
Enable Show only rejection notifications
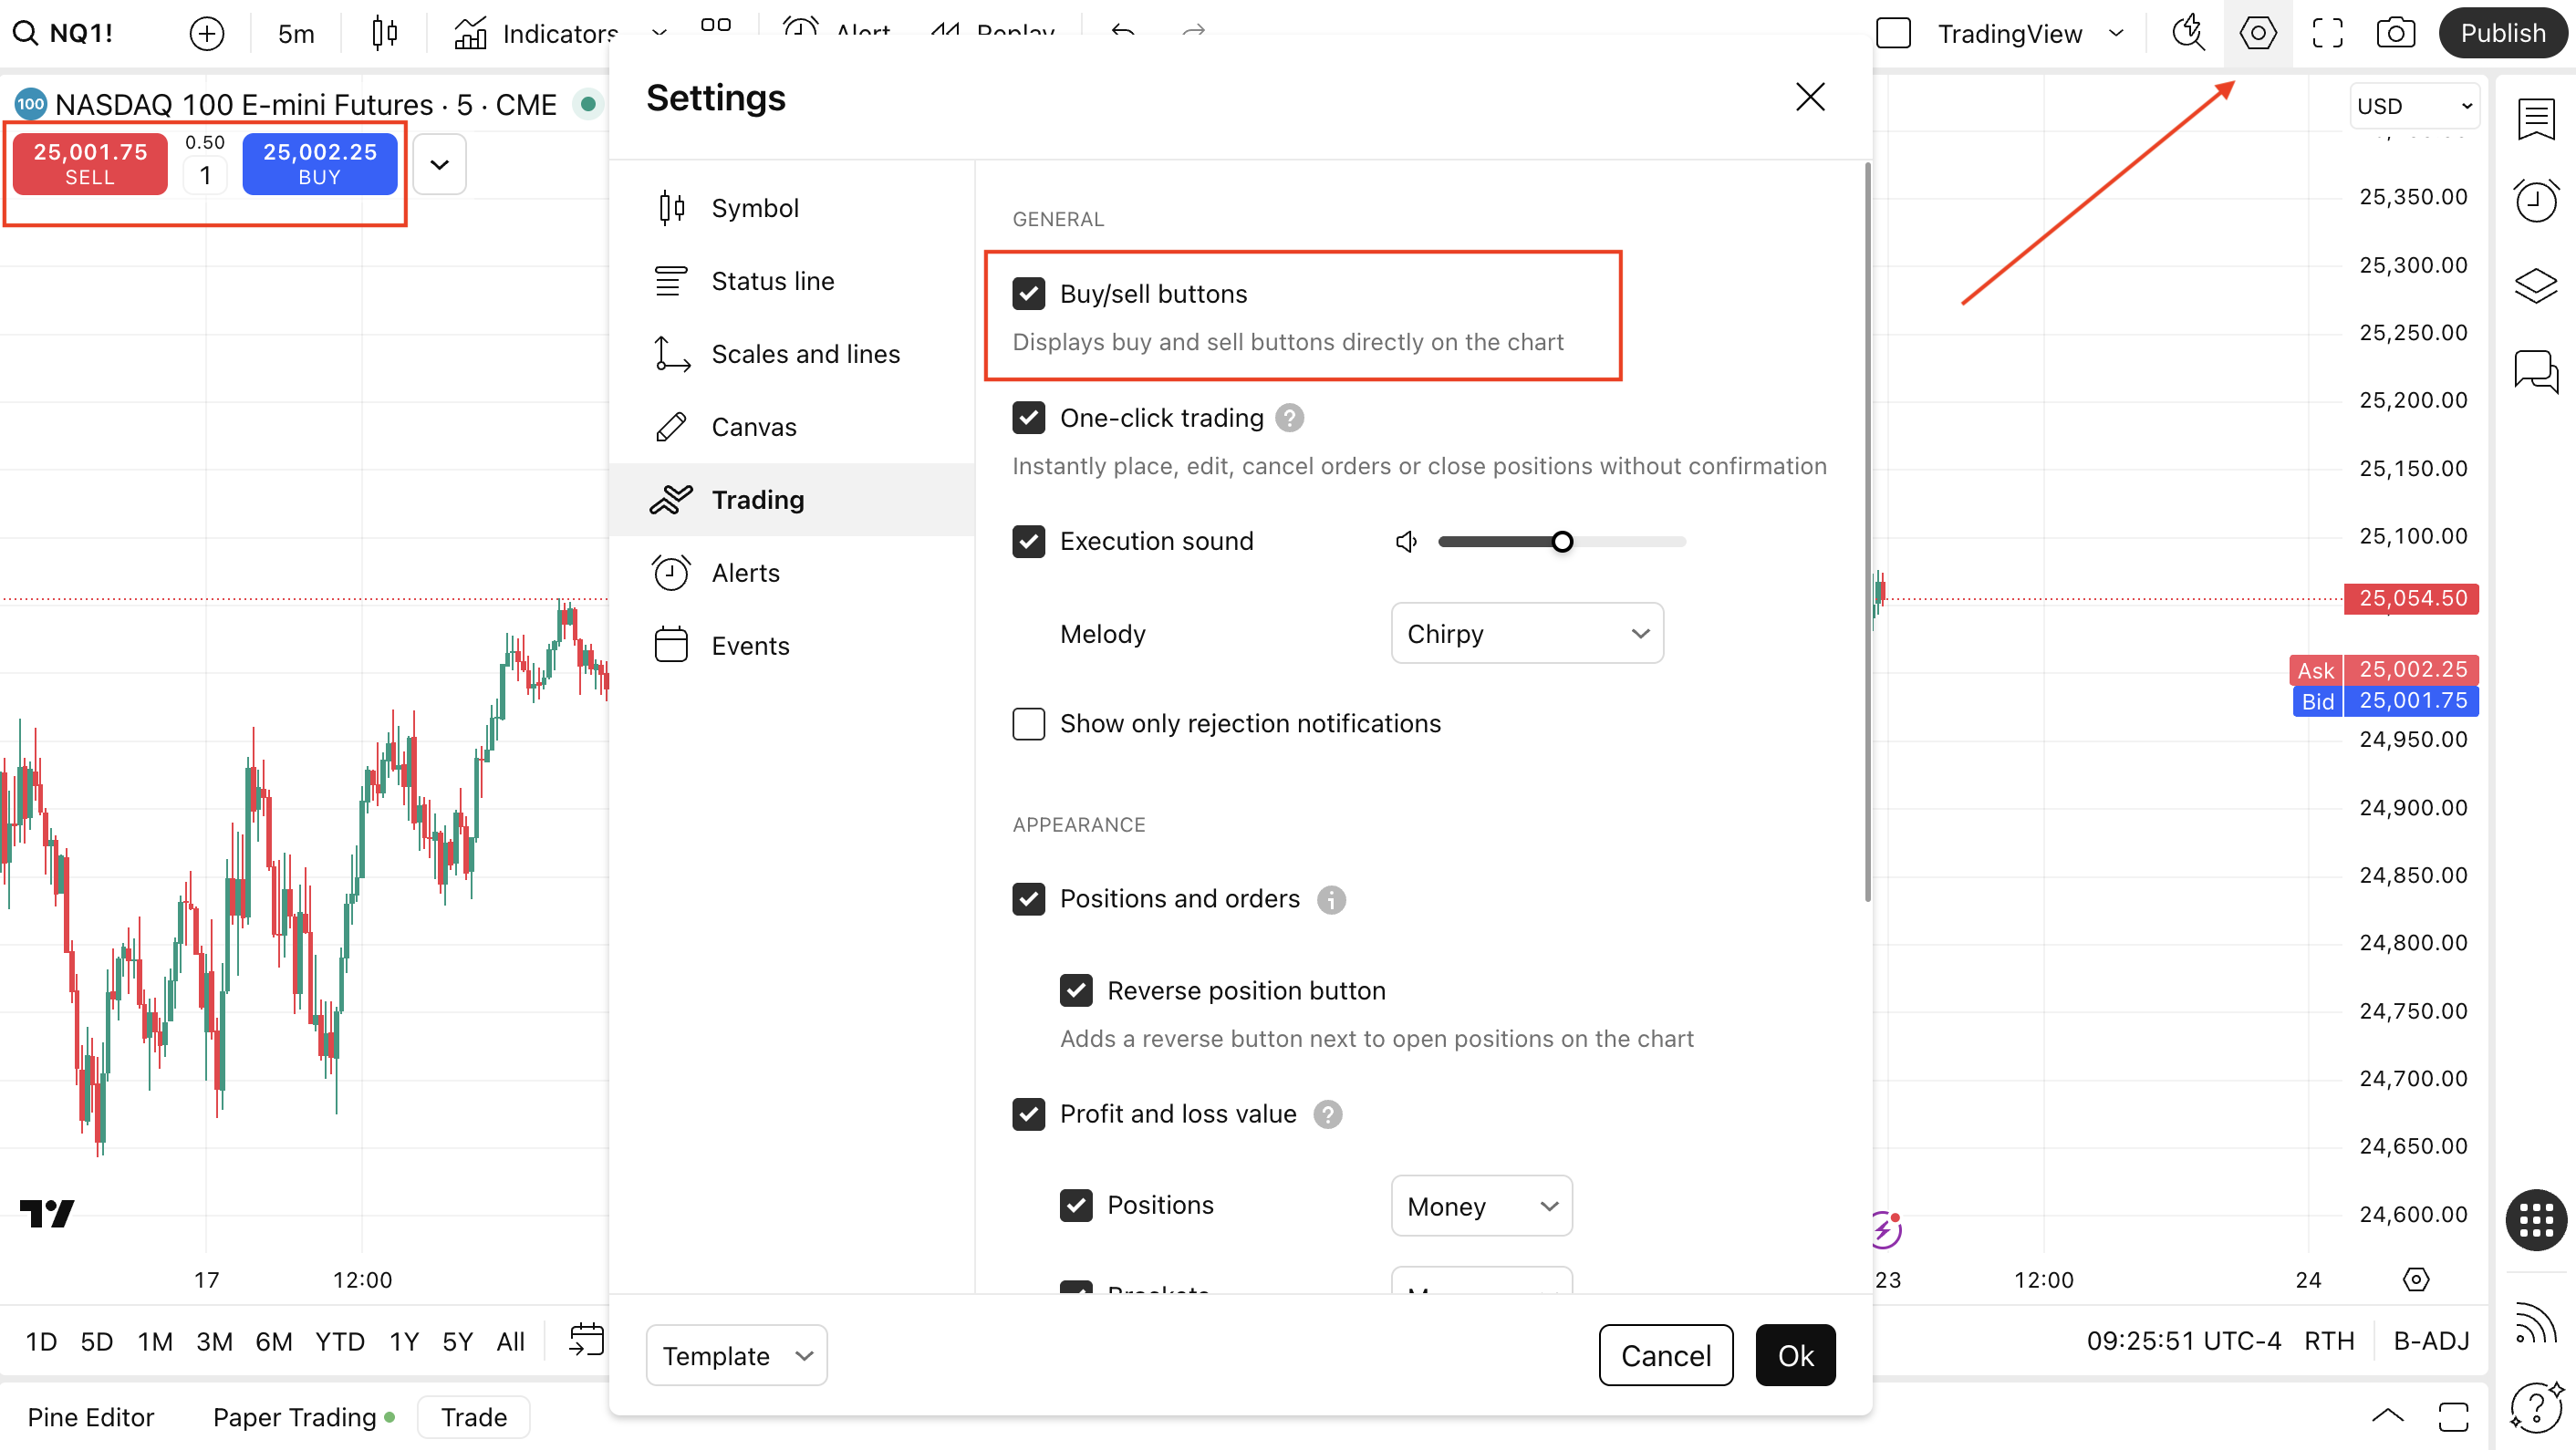1028,723
